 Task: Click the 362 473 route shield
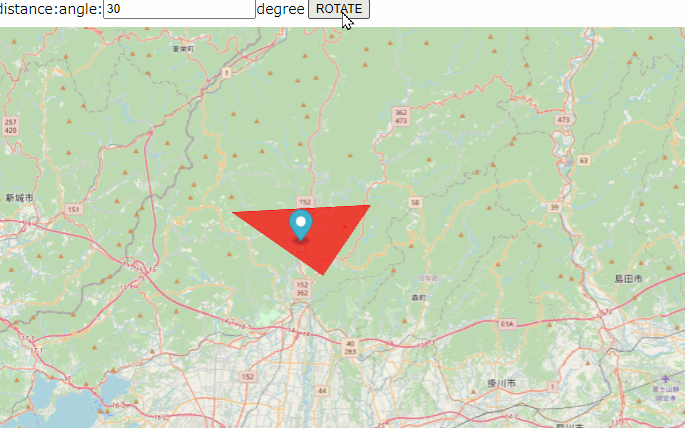coord(401,117)
